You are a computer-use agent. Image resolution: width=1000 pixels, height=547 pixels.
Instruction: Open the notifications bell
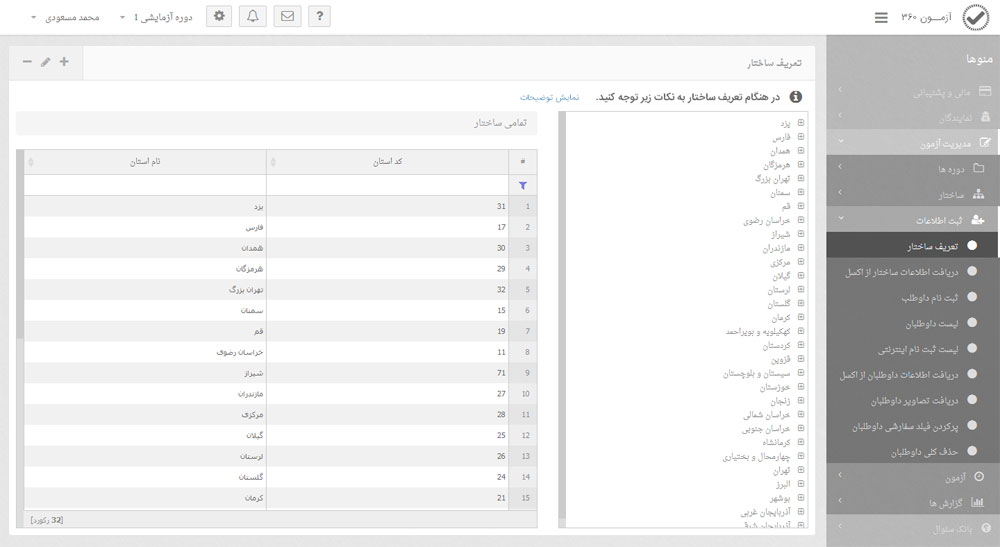click(x=253, y=17)
